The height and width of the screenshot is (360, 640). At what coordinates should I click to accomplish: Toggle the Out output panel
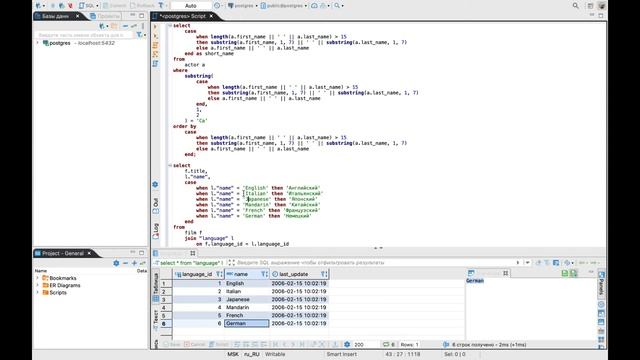156,206
